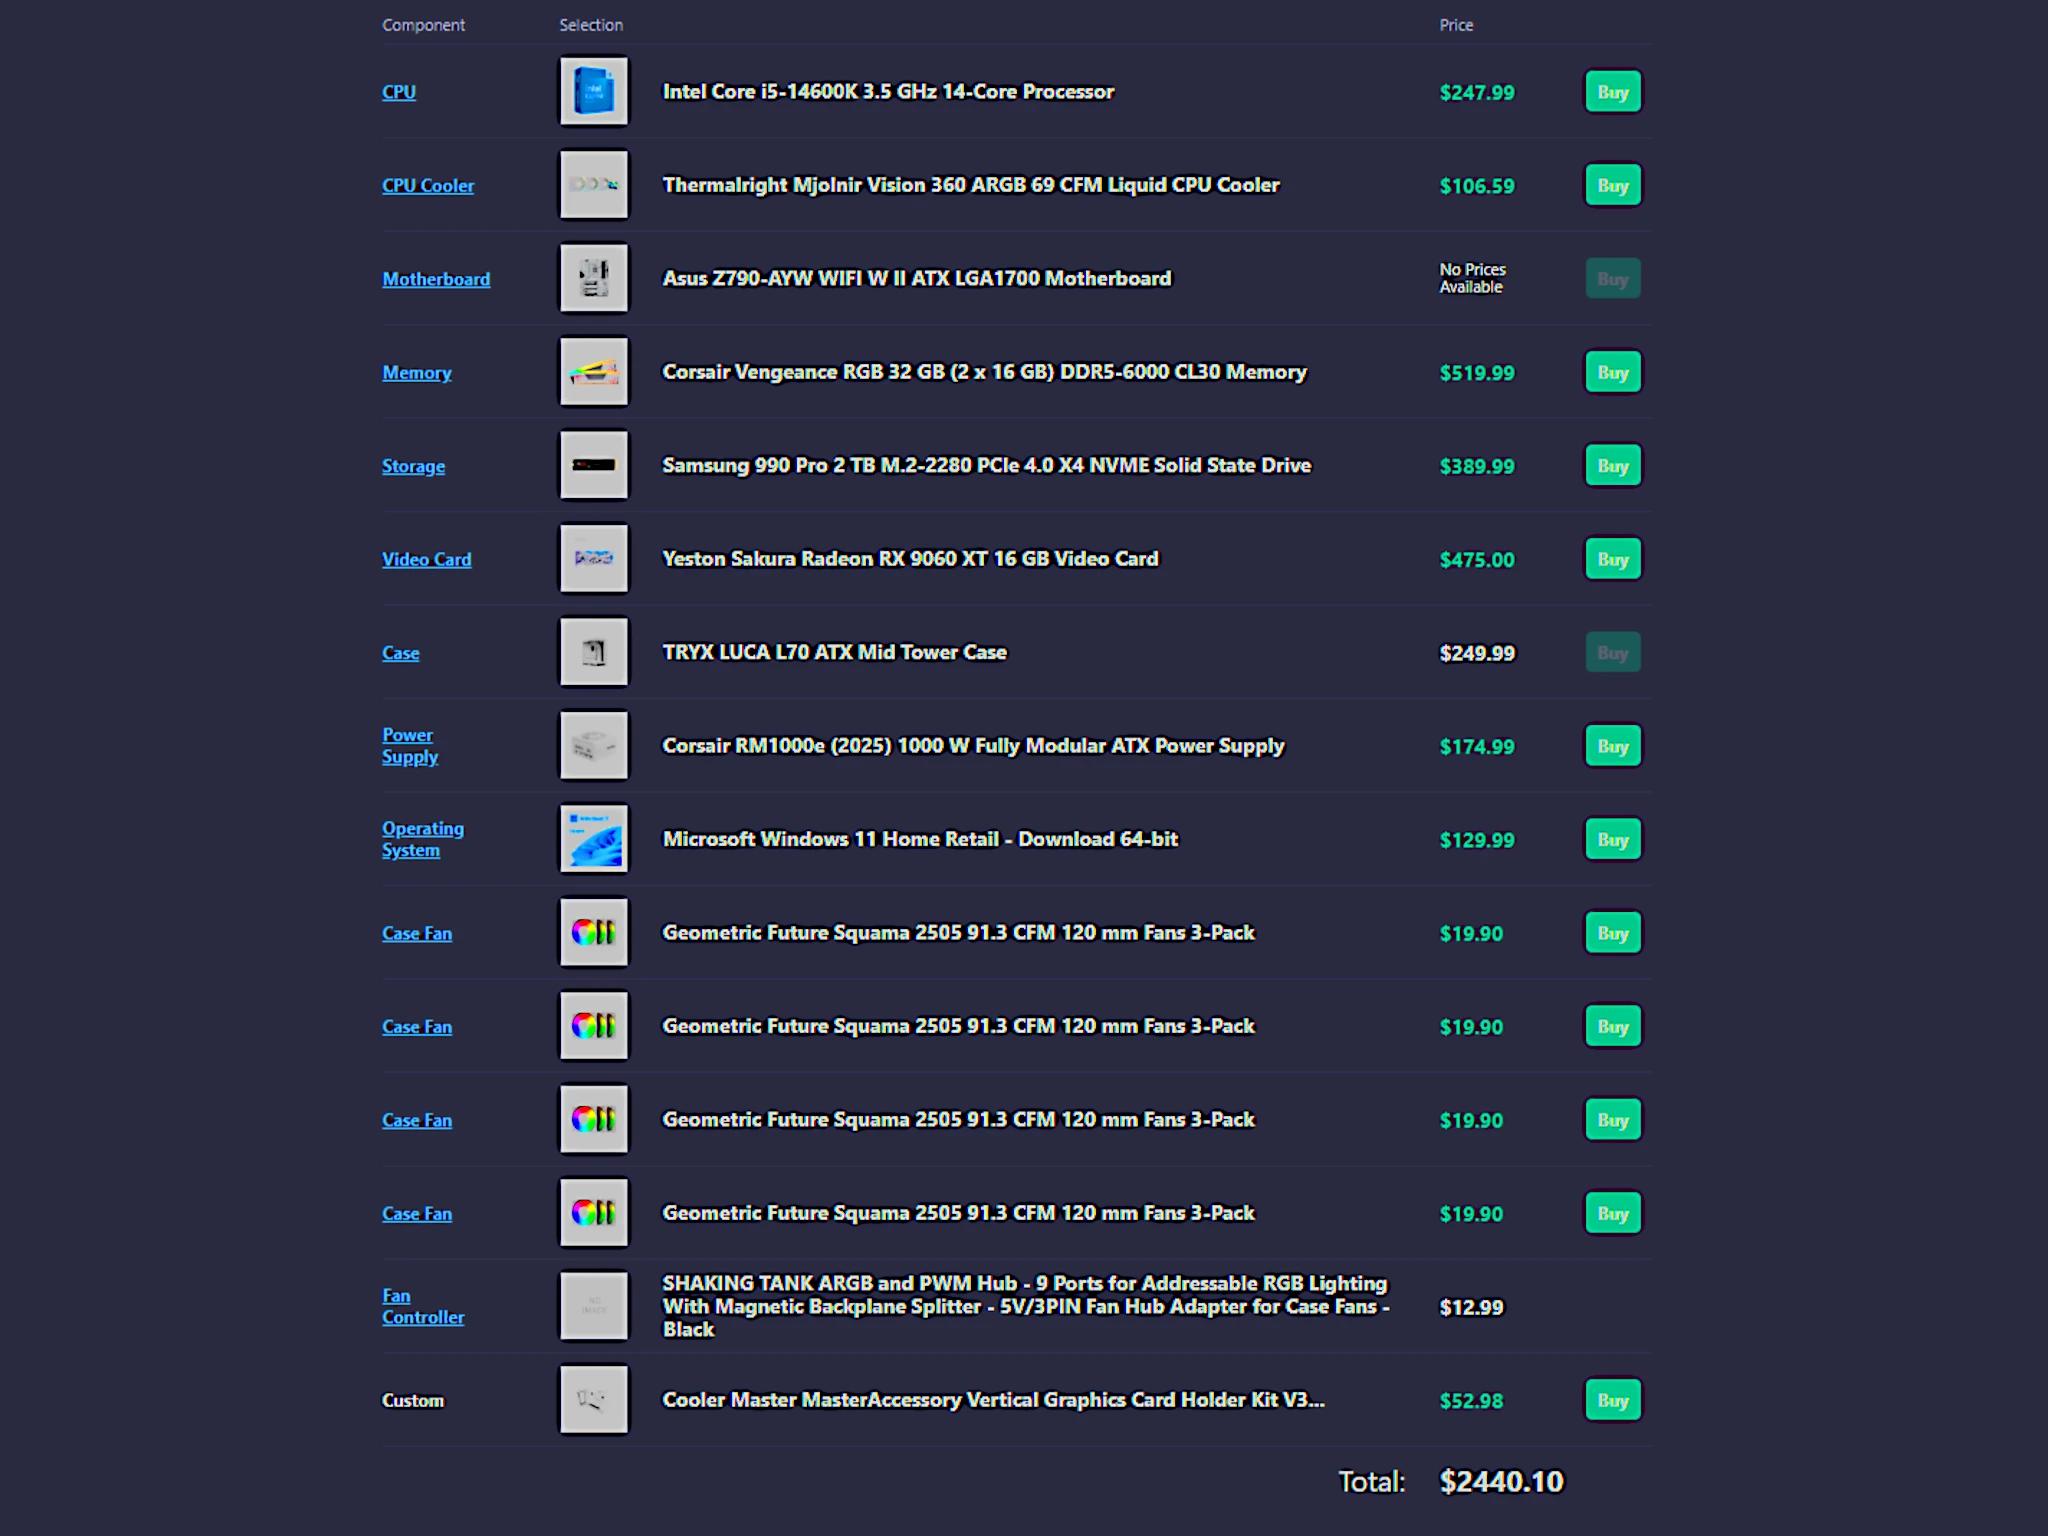The width and height of the screenshot is (2048, 1536).
Task: Open Cooler Master MasterAccessory Vertical Graphics name
Action: pos(993,1400)
